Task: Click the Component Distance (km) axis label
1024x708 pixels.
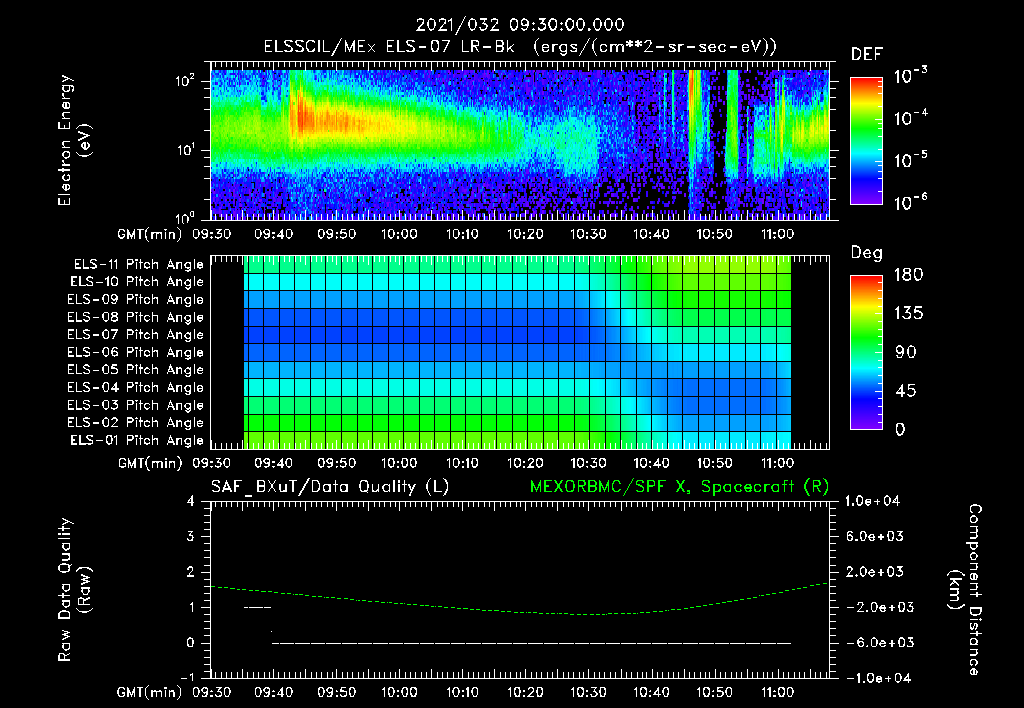Action: [x=965, y=590]
